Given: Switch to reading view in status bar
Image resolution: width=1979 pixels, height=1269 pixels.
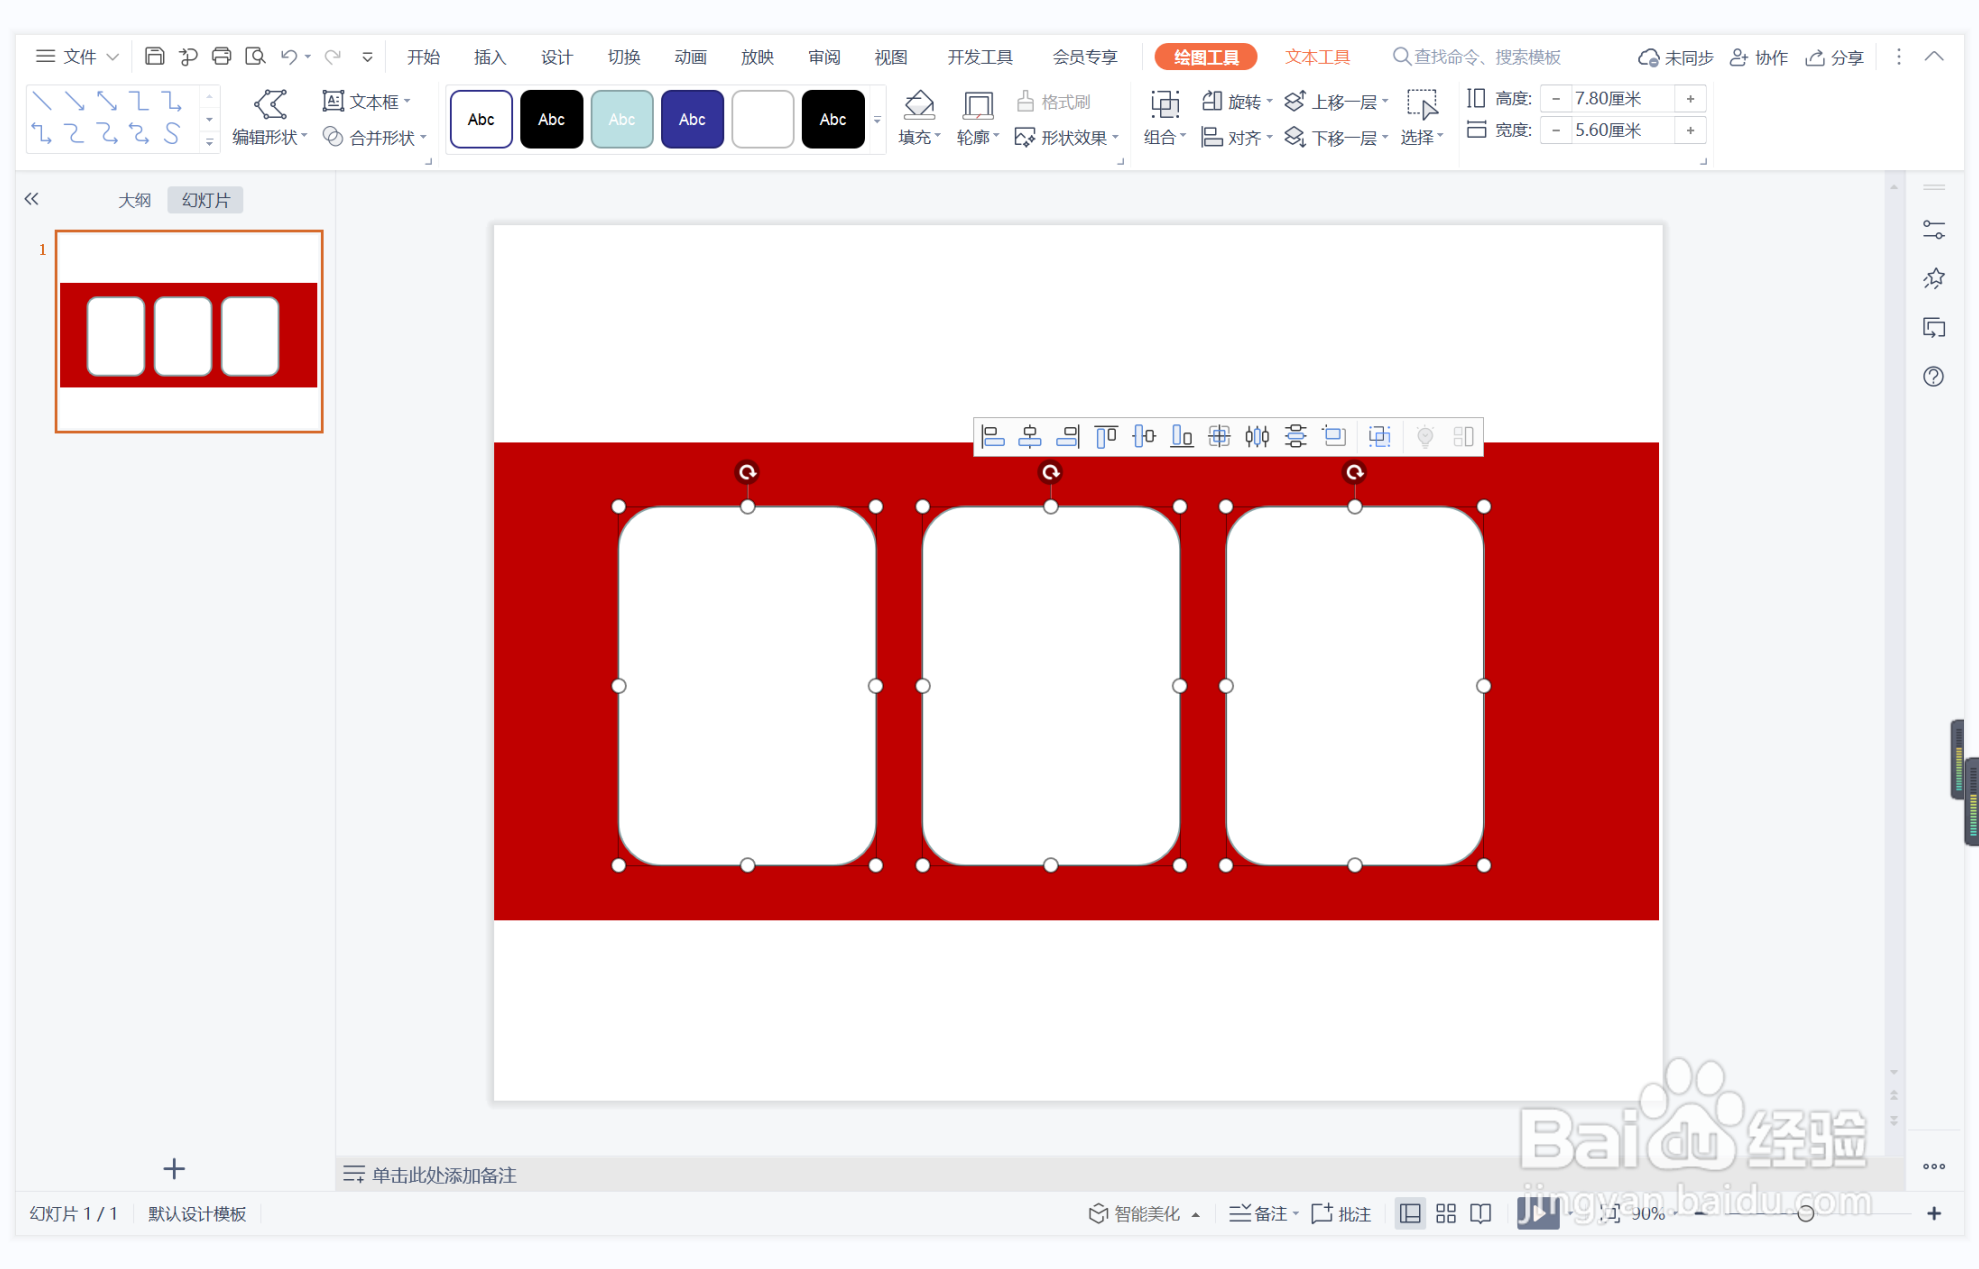Looking at the screenshot, I should coord(1481,1213).
